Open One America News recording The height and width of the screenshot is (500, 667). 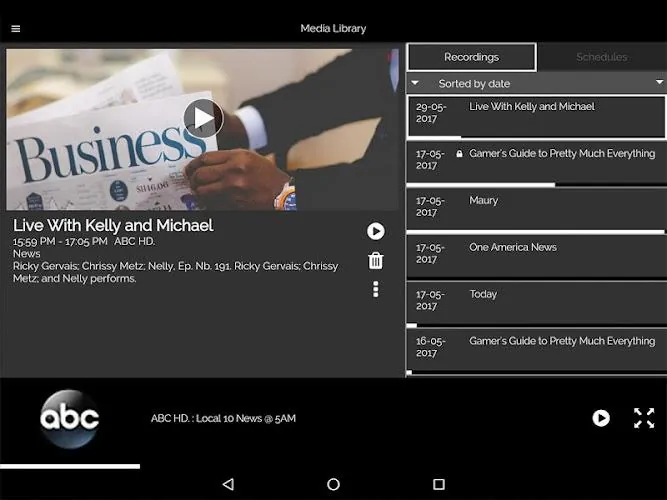coord(537,255)
